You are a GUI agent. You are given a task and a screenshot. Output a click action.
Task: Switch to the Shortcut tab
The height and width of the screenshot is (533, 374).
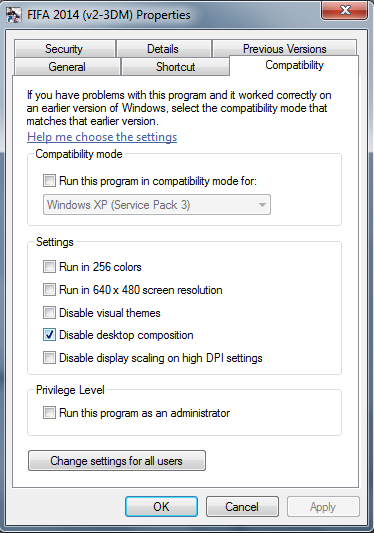click(x=175, y=67)
